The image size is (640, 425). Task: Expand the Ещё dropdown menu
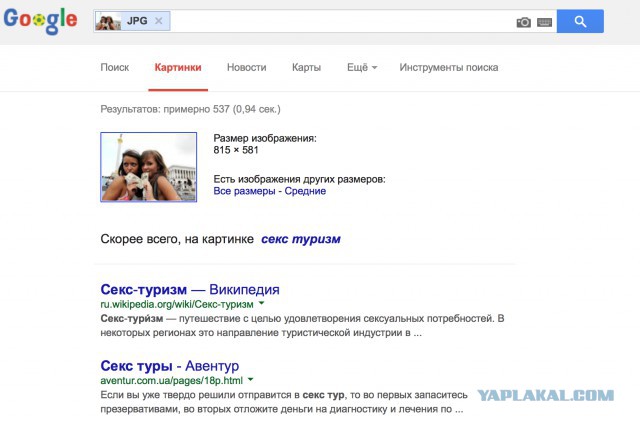pyautogui.click(x=362, y=67)
